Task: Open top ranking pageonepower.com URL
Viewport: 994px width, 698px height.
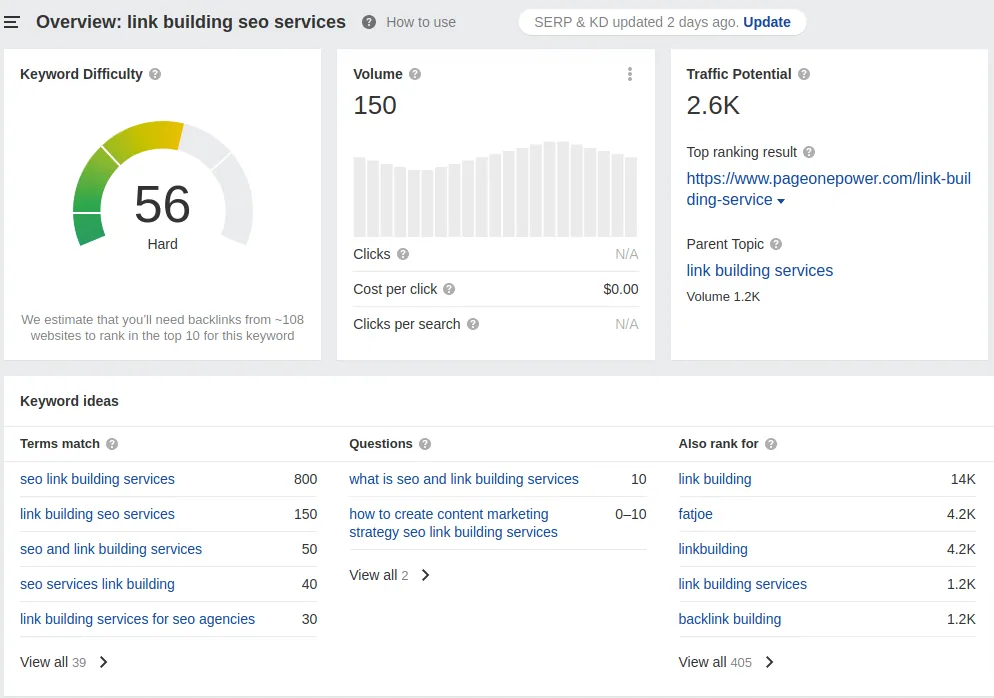Action: 828,189
